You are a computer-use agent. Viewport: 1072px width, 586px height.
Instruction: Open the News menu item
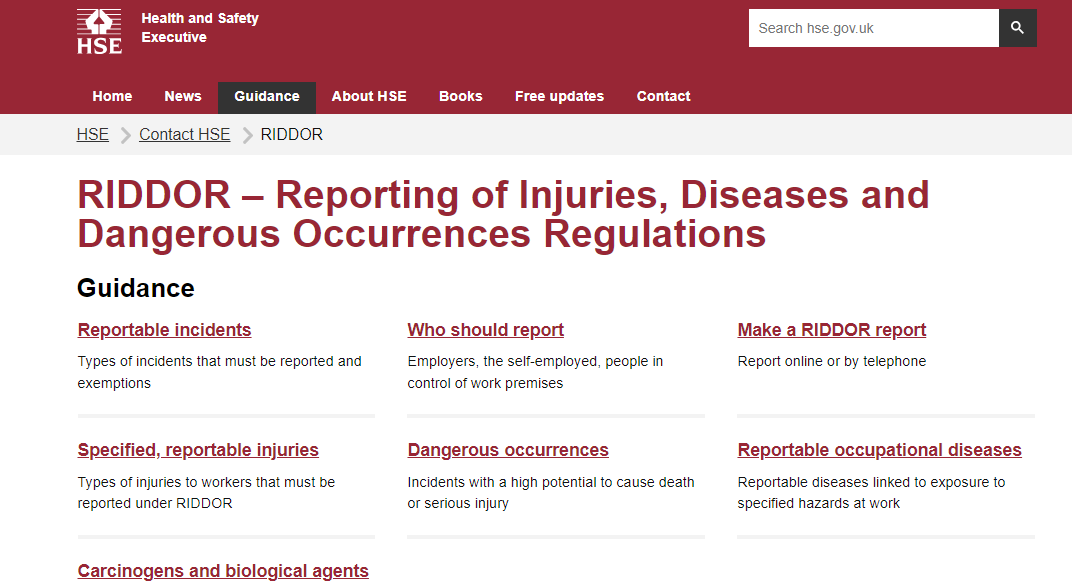tap(183, 96)
